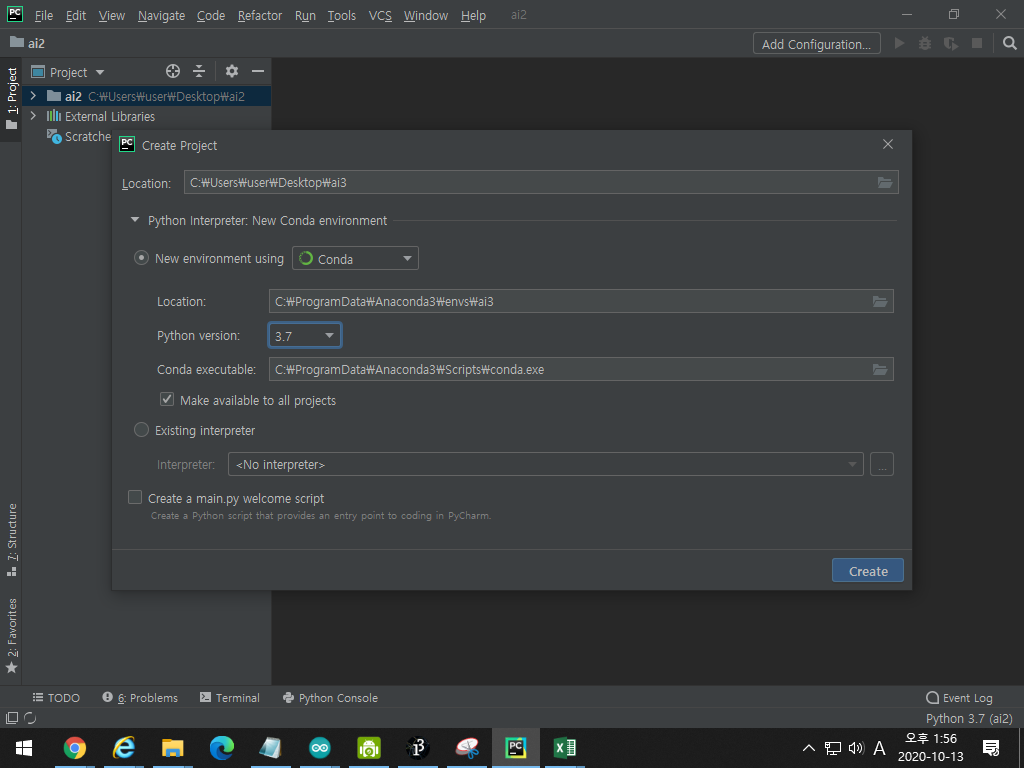Click the volume icon in system tray
The height and width of the screenshot is (768, 1024).
click(856, 748)
